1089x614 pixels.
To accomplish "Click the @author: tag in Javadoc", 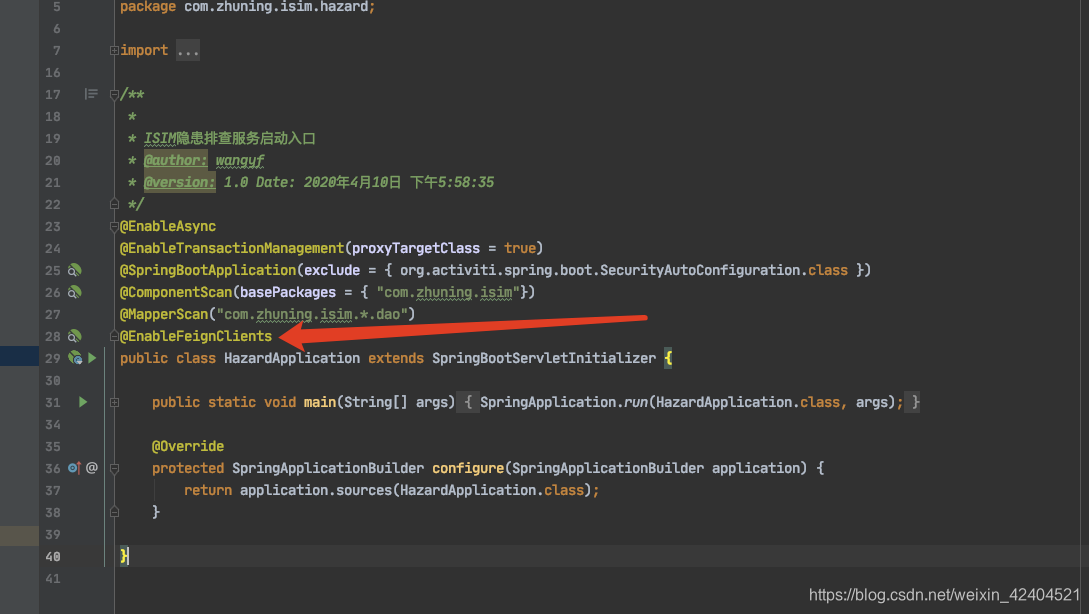I will click(176, 160).
